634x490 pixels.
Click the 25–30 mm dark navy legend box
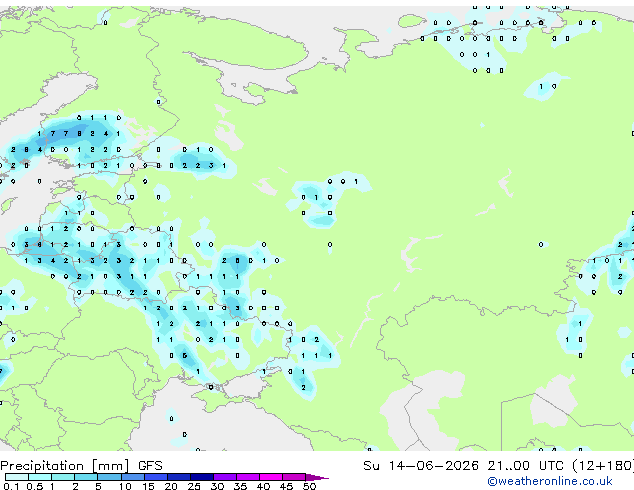click(202, 477)
